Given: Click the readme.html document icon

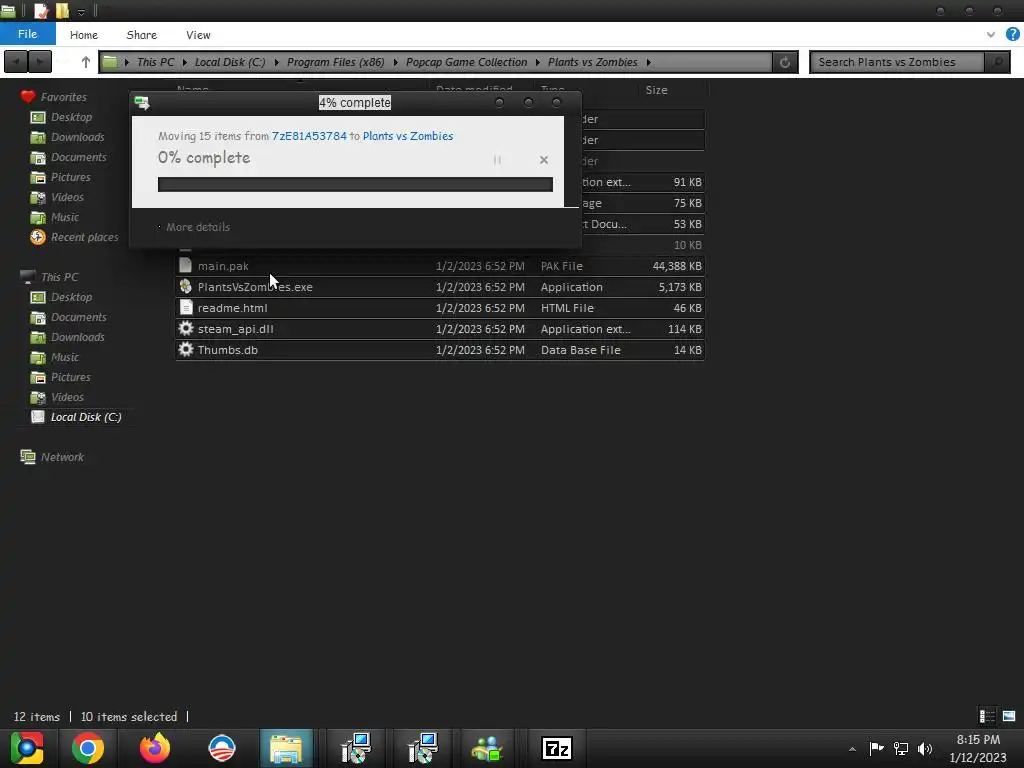Looking at the screenshot, I should (x=185, y=307).
